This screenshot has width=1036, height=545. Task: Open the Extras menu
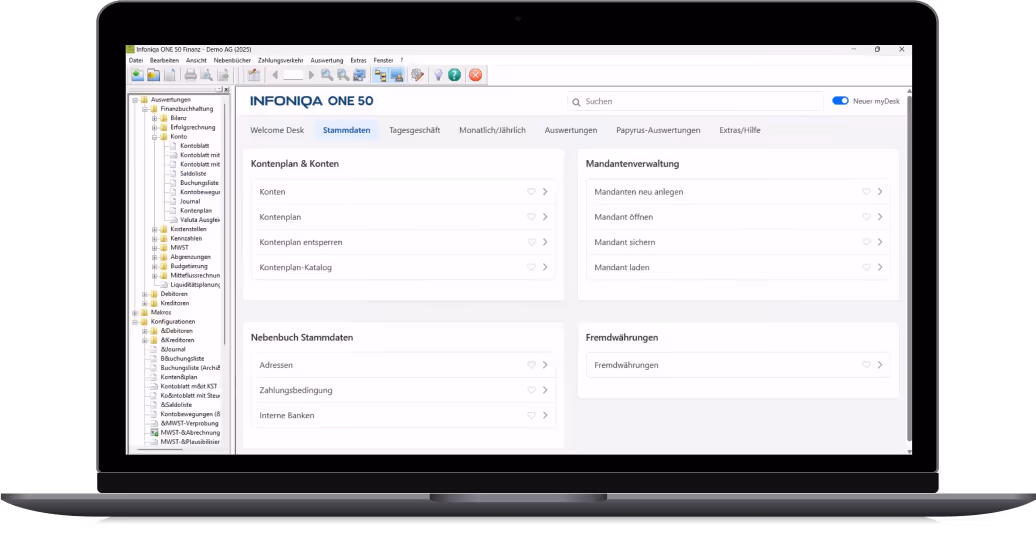(x=358, y=60)
